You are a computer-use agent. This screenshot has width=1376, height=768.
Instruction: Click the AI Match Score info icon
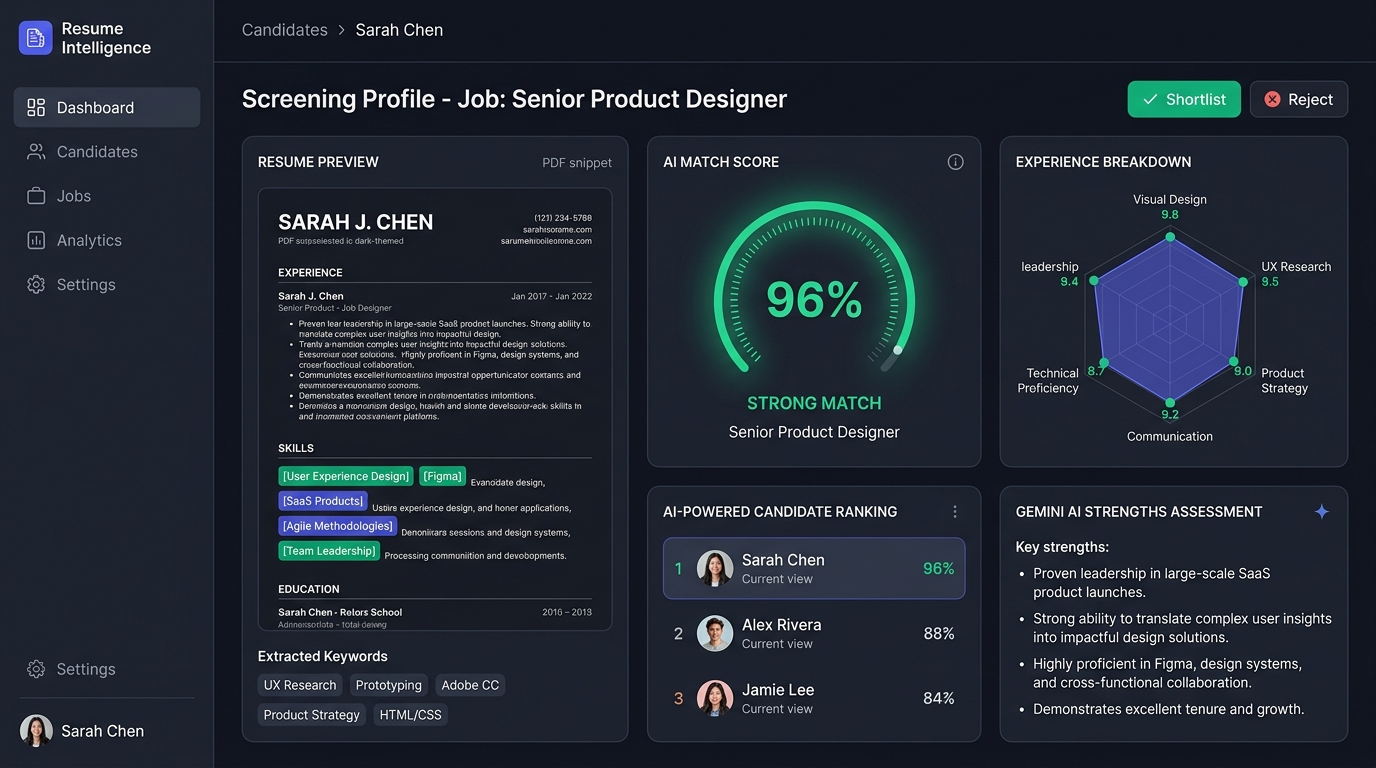point(956,162)
